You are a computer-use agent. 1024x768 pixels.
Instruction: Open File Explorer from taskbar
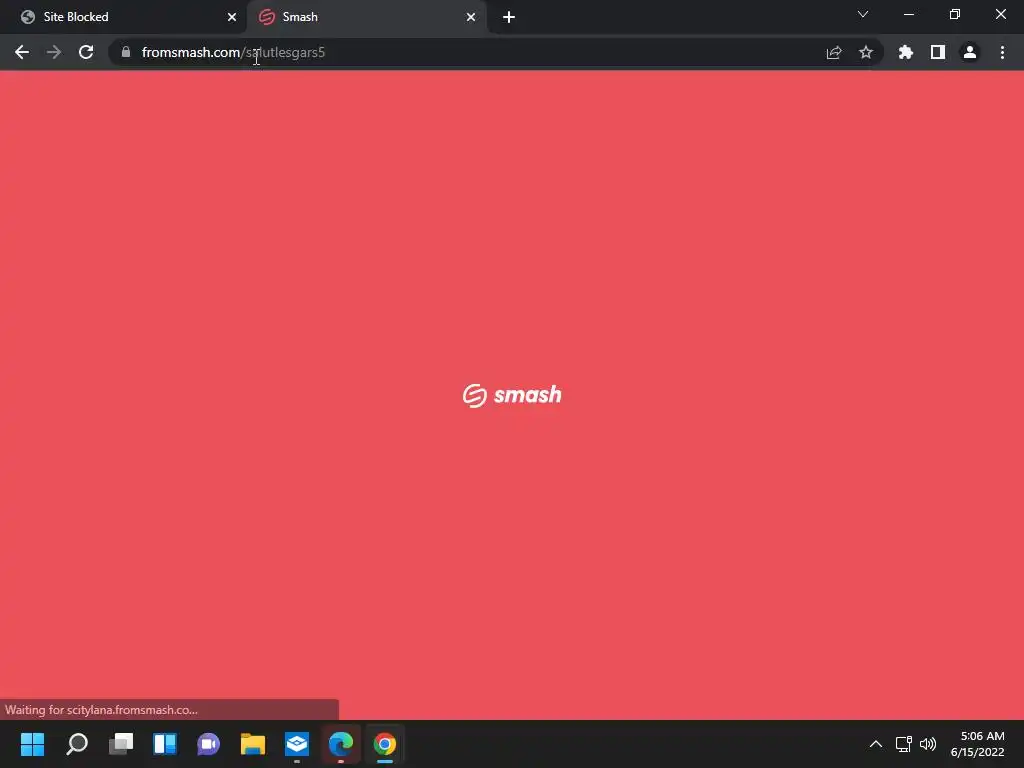(253, 744)
